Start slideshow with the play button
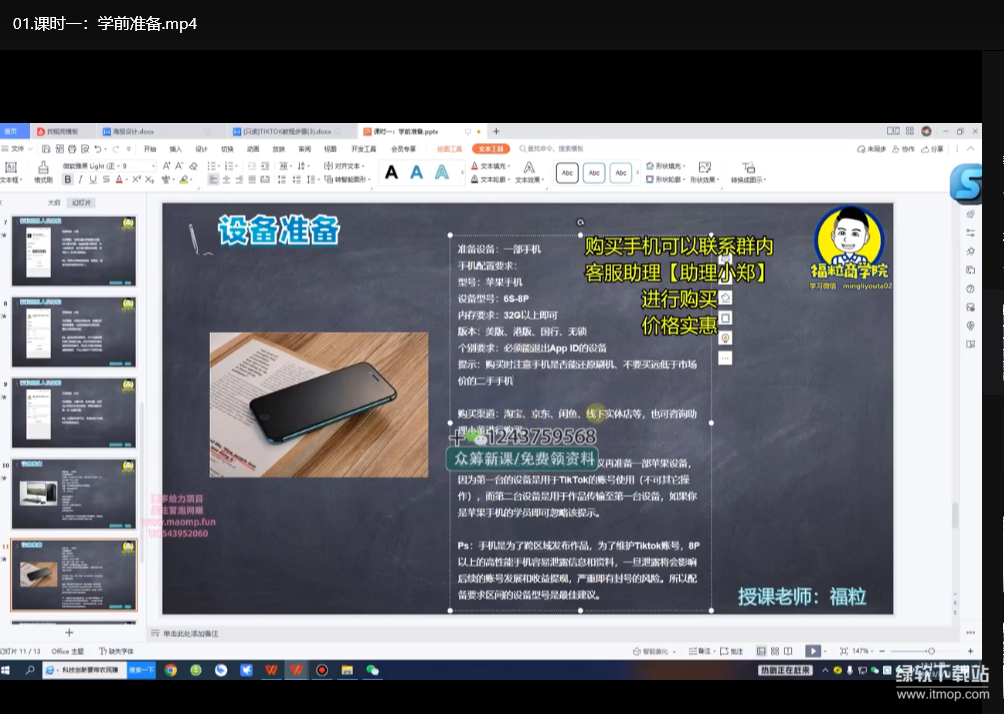Screen dimensions: 1004x714 (x=813, y=651)
